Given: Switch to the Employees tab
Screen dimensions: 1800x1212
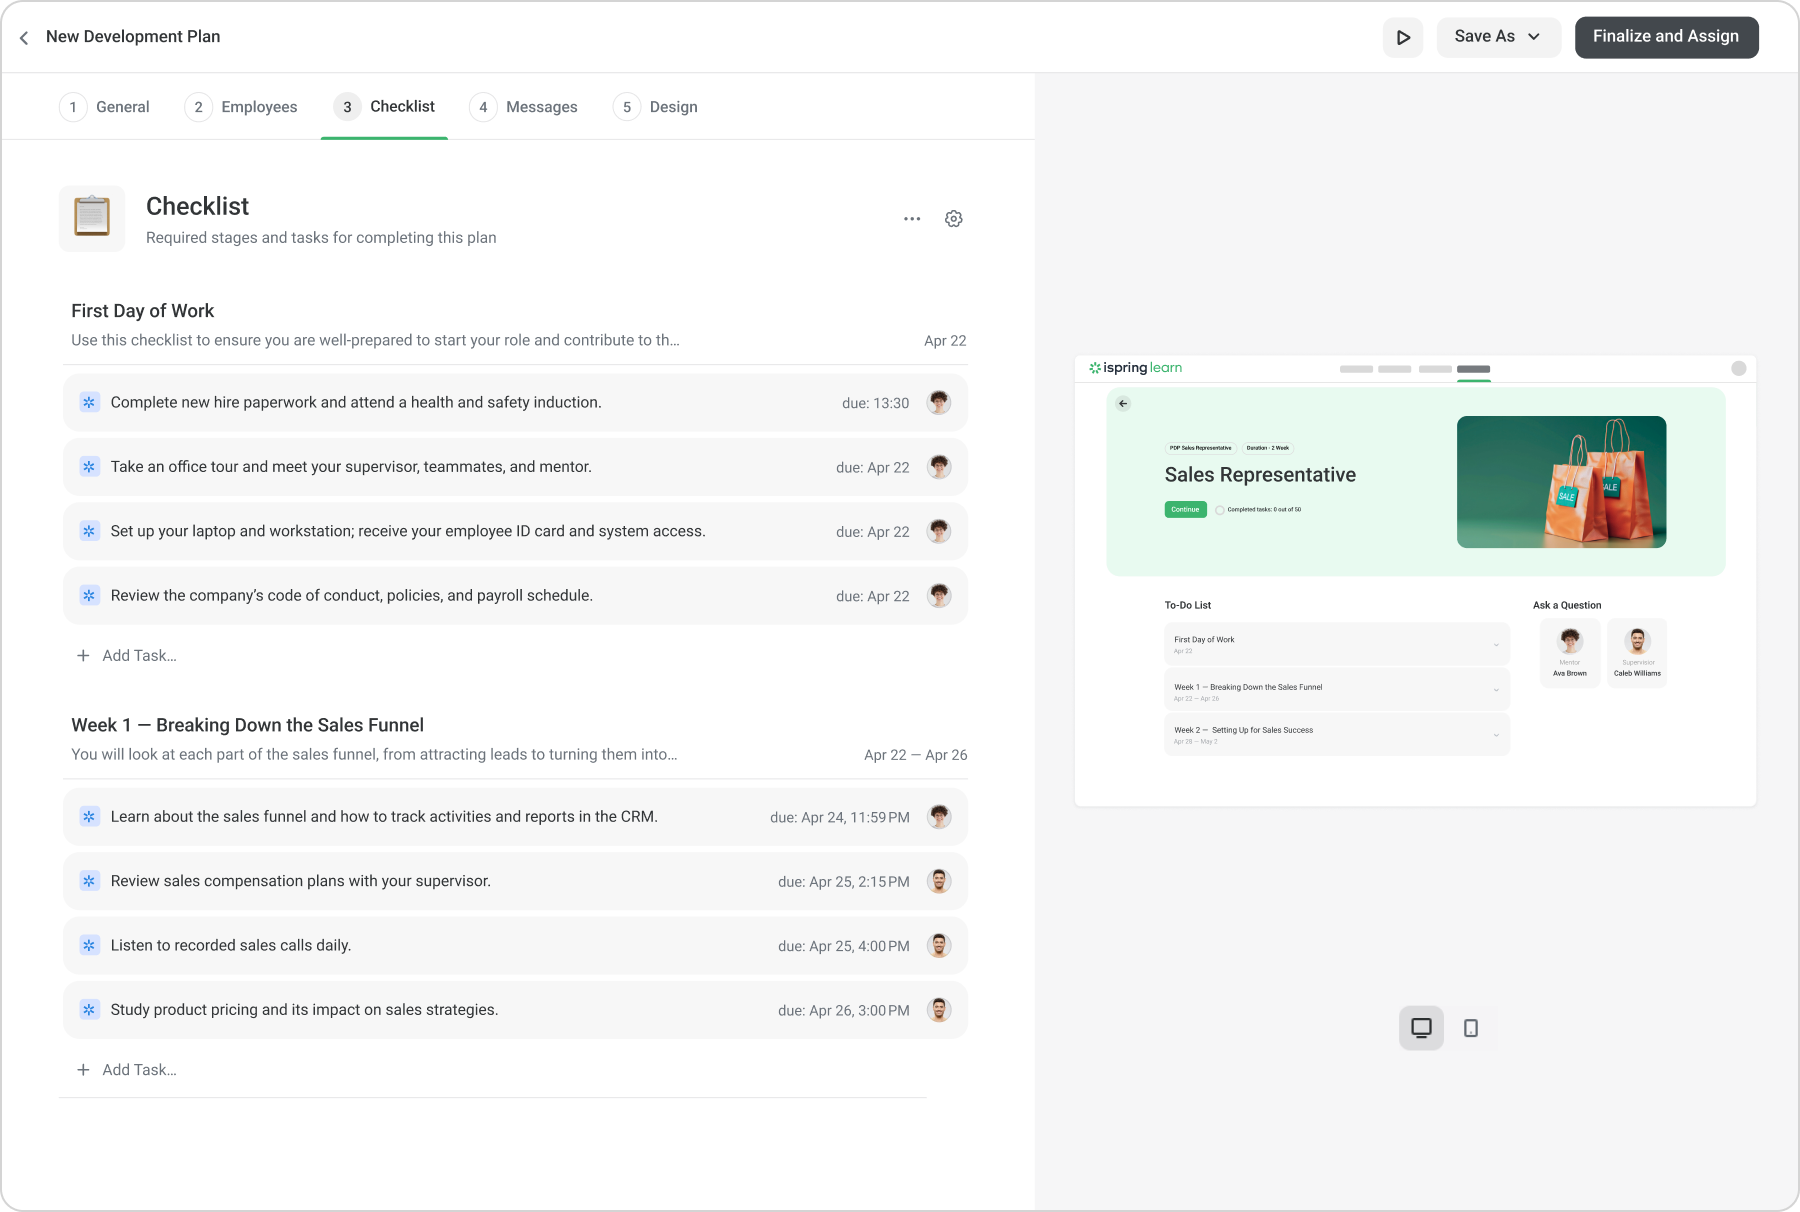Looking at the screenshot, I should pos(258,107).
